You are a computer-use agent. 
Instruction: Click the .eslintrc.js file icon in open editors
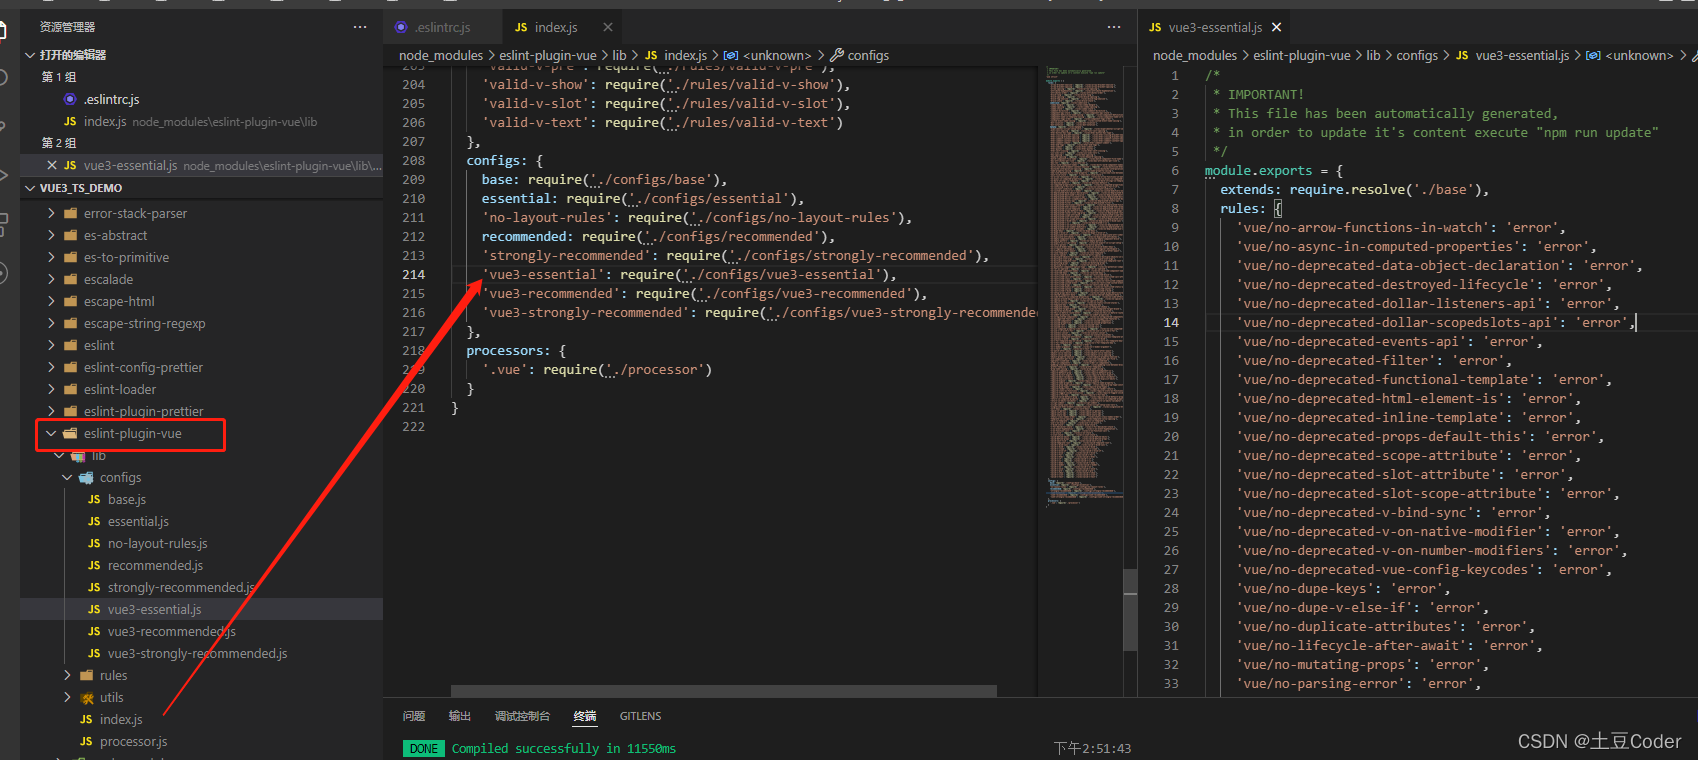[70, 99]
